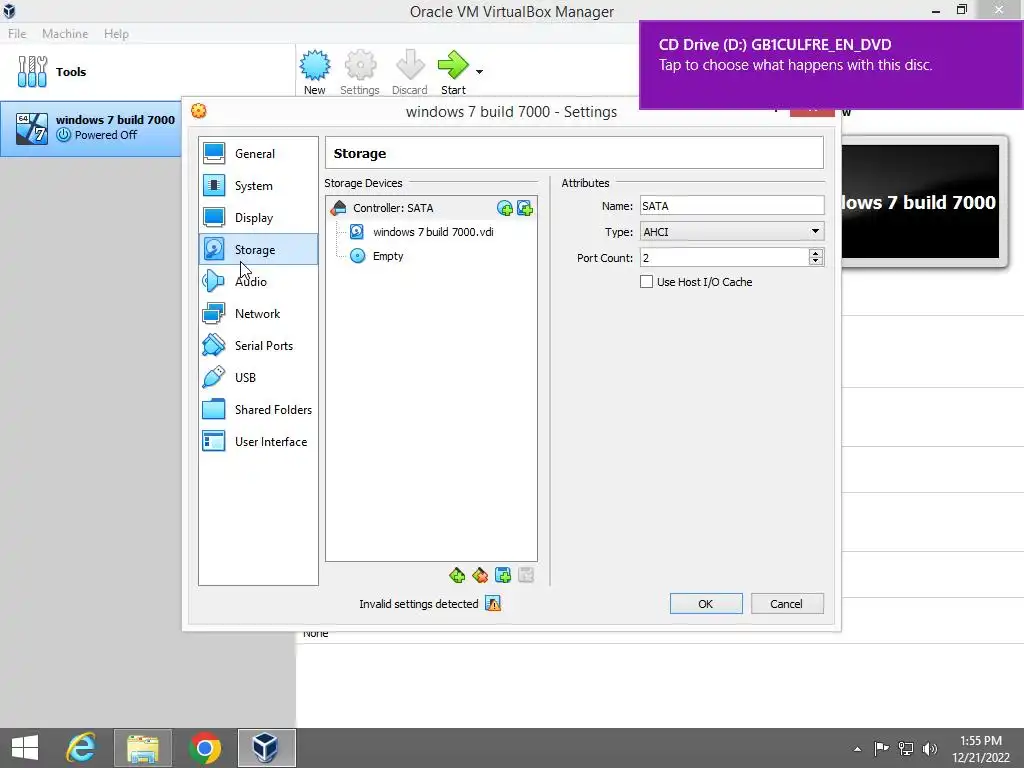This screenshot has width=1024, height=768.
Task: Open the Shared Folders settings category
Action: (x=258, y=409)
